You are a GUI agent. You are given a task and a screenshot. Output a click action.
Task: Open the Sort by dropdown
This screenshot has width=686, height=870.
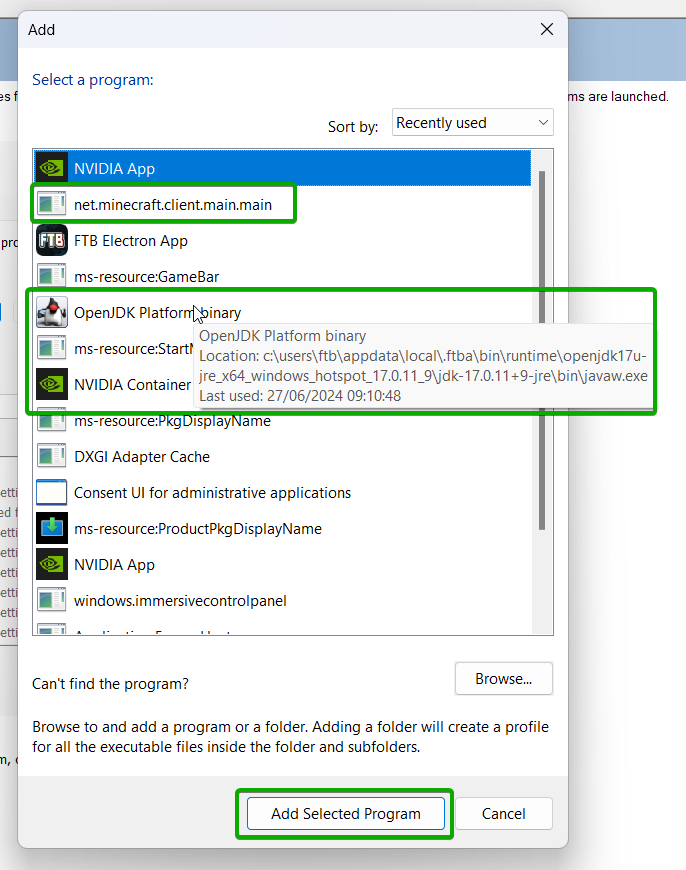click(x=472, y=123)
